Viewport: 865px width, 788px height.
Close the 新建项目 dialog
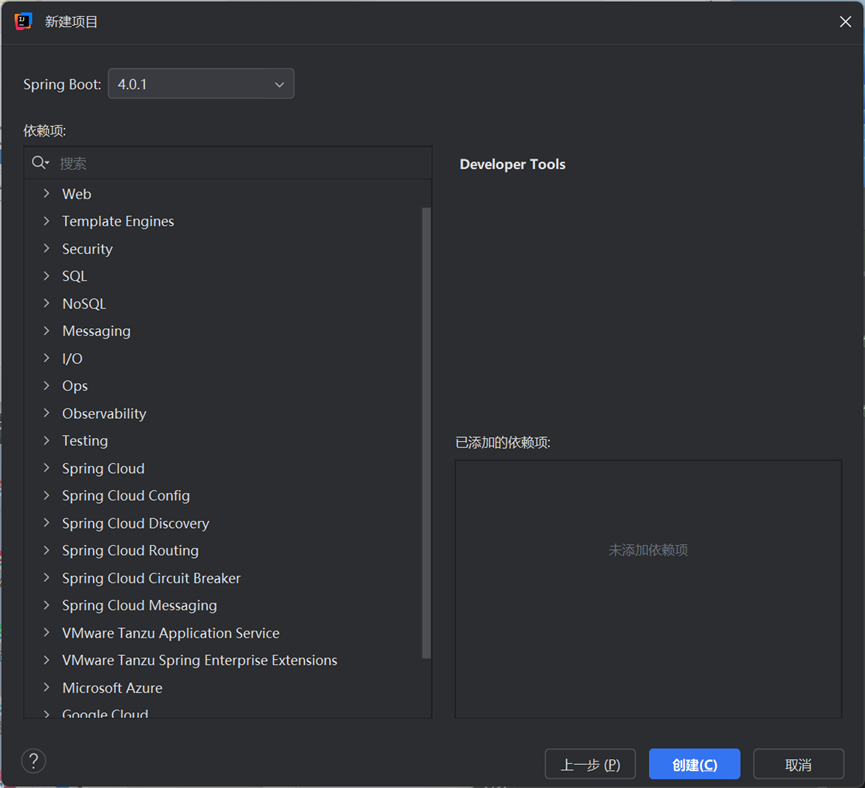(x=845, y=22)
